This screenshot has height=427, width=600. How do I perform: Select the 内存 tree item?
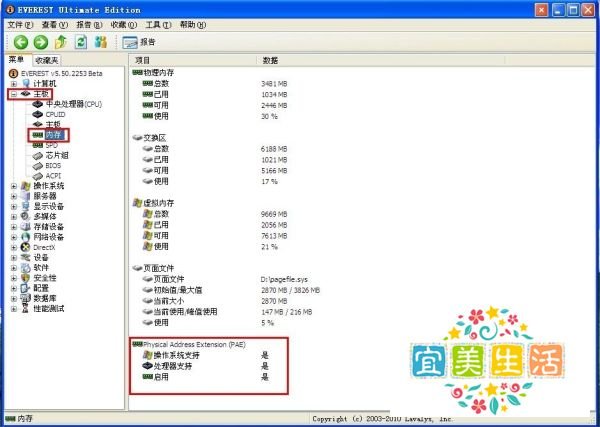point(53,135)
